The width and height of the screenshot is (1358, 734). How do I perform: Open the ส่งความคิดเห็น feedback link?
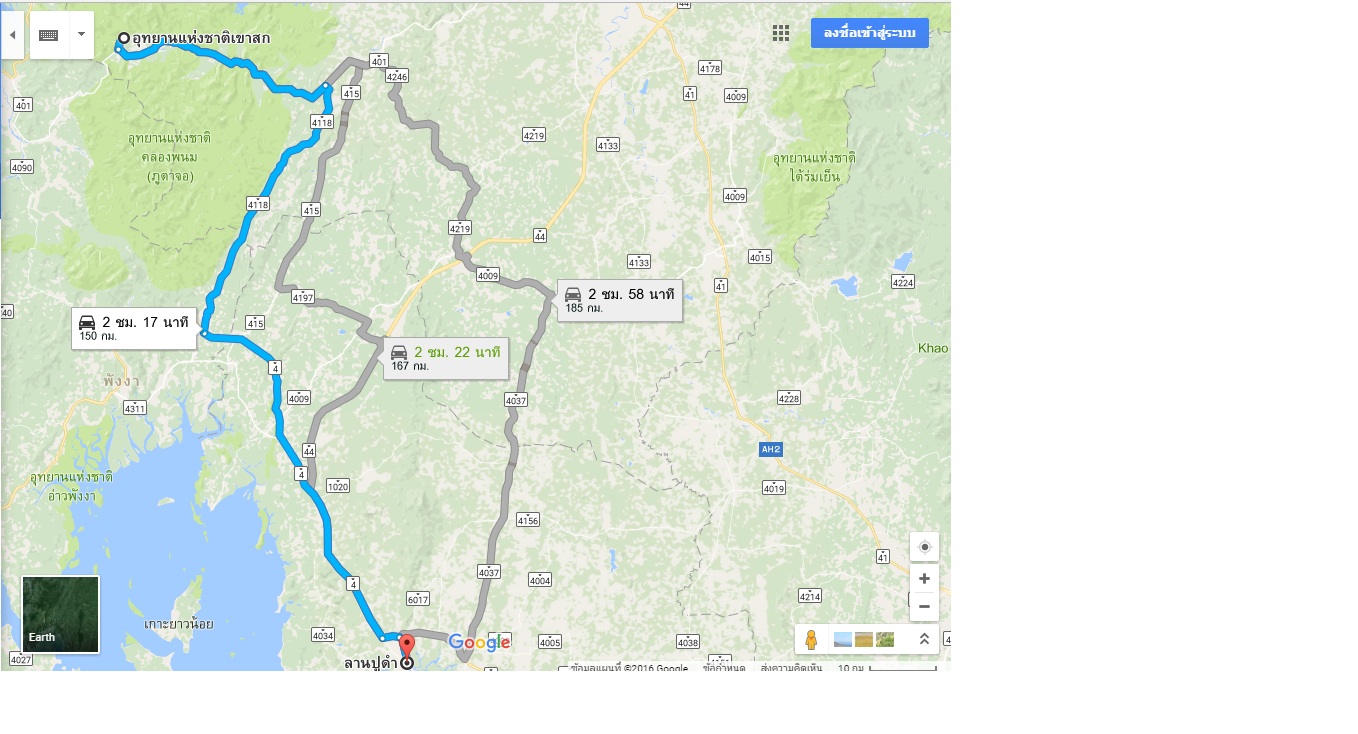tap(791, 668)
